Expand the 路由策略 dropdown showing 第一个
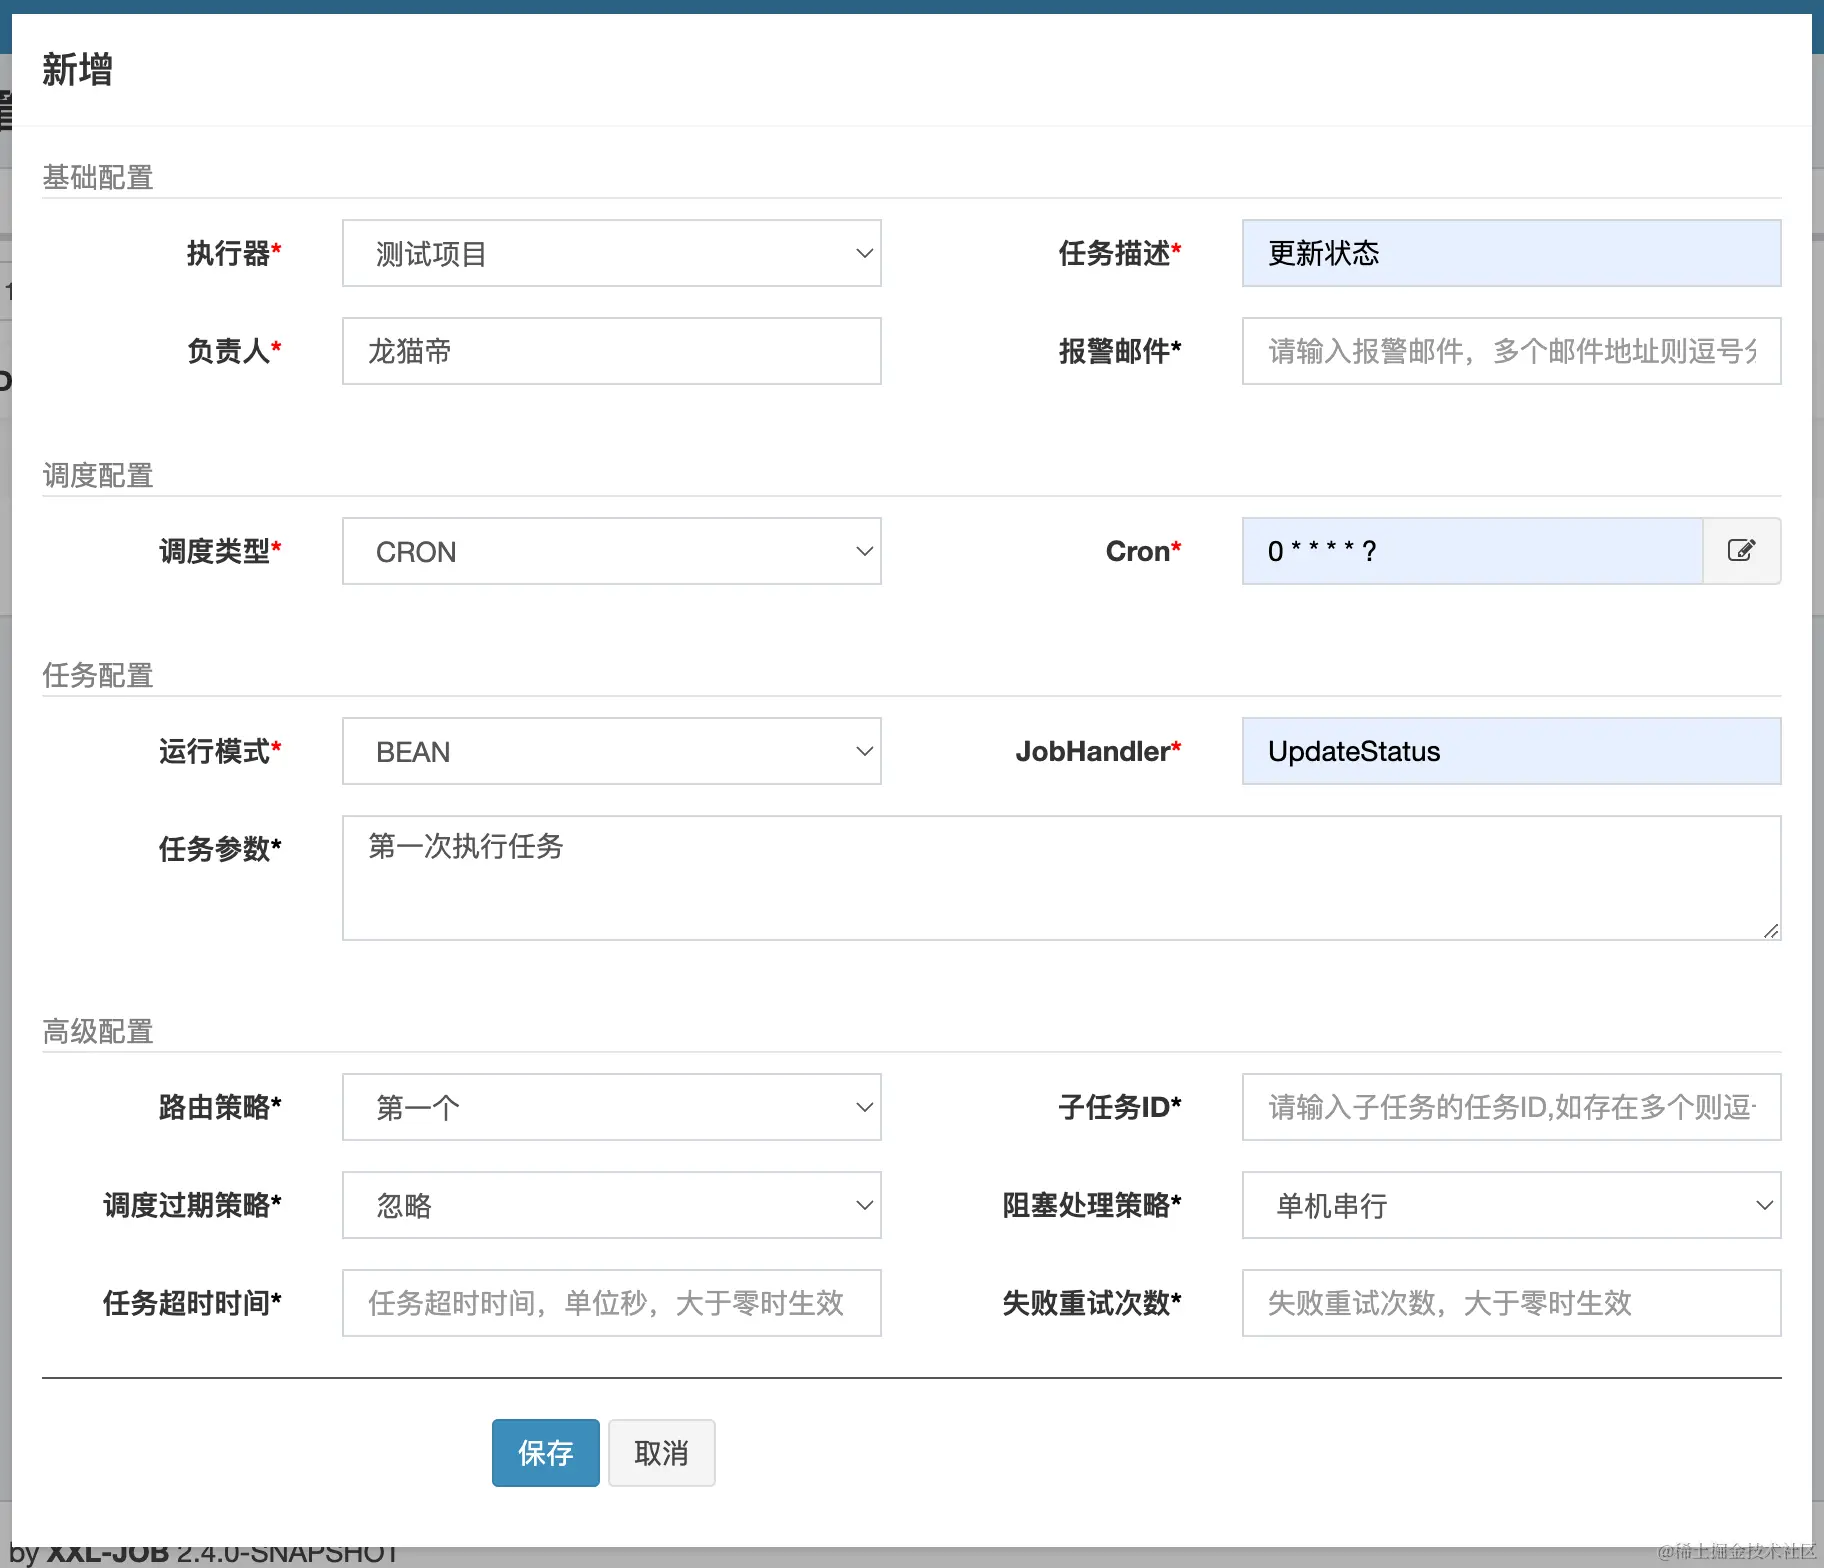 pos(612,1107)
